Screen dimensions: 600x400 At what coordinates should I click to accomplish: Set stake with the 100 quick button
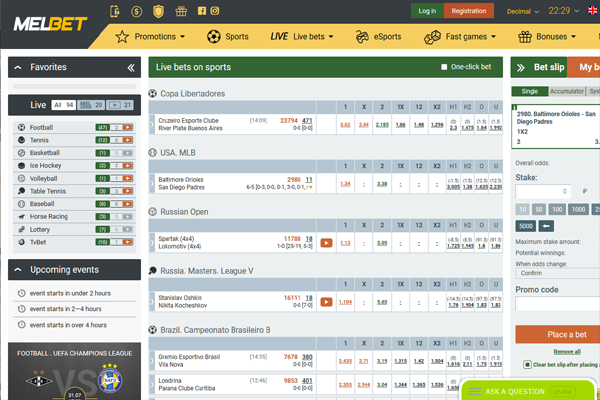click(557, 209)
